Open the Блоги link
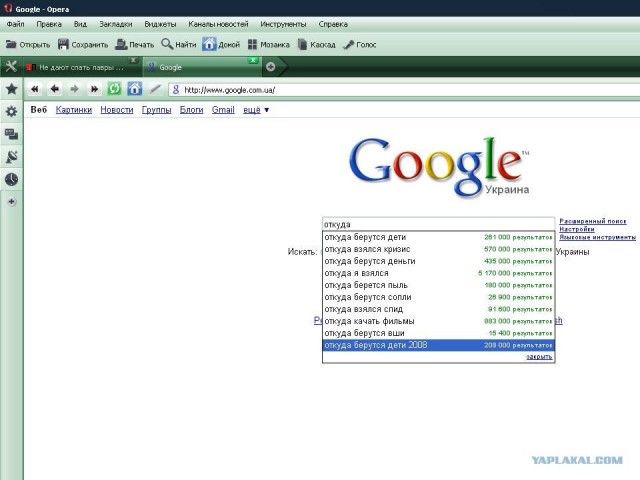The height and width of the screenshot is (480, 640). 191,110
